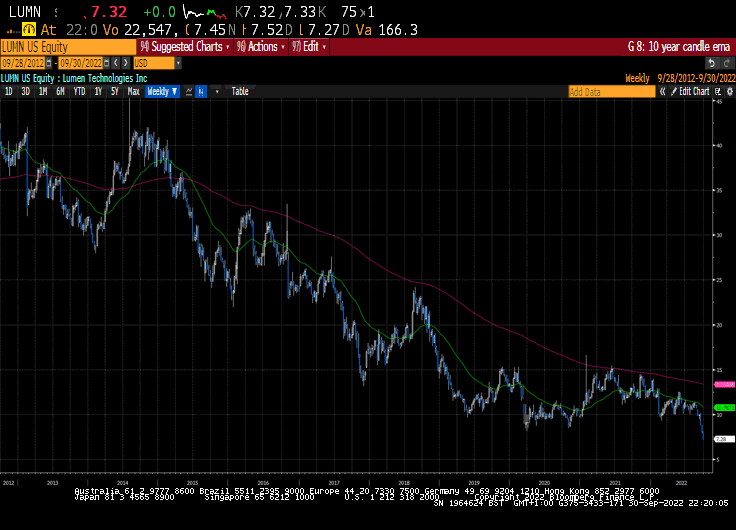The width and height of the screenshot is (736, 530).
Task: Click the Edit Chart button
Action: point(690,92)
